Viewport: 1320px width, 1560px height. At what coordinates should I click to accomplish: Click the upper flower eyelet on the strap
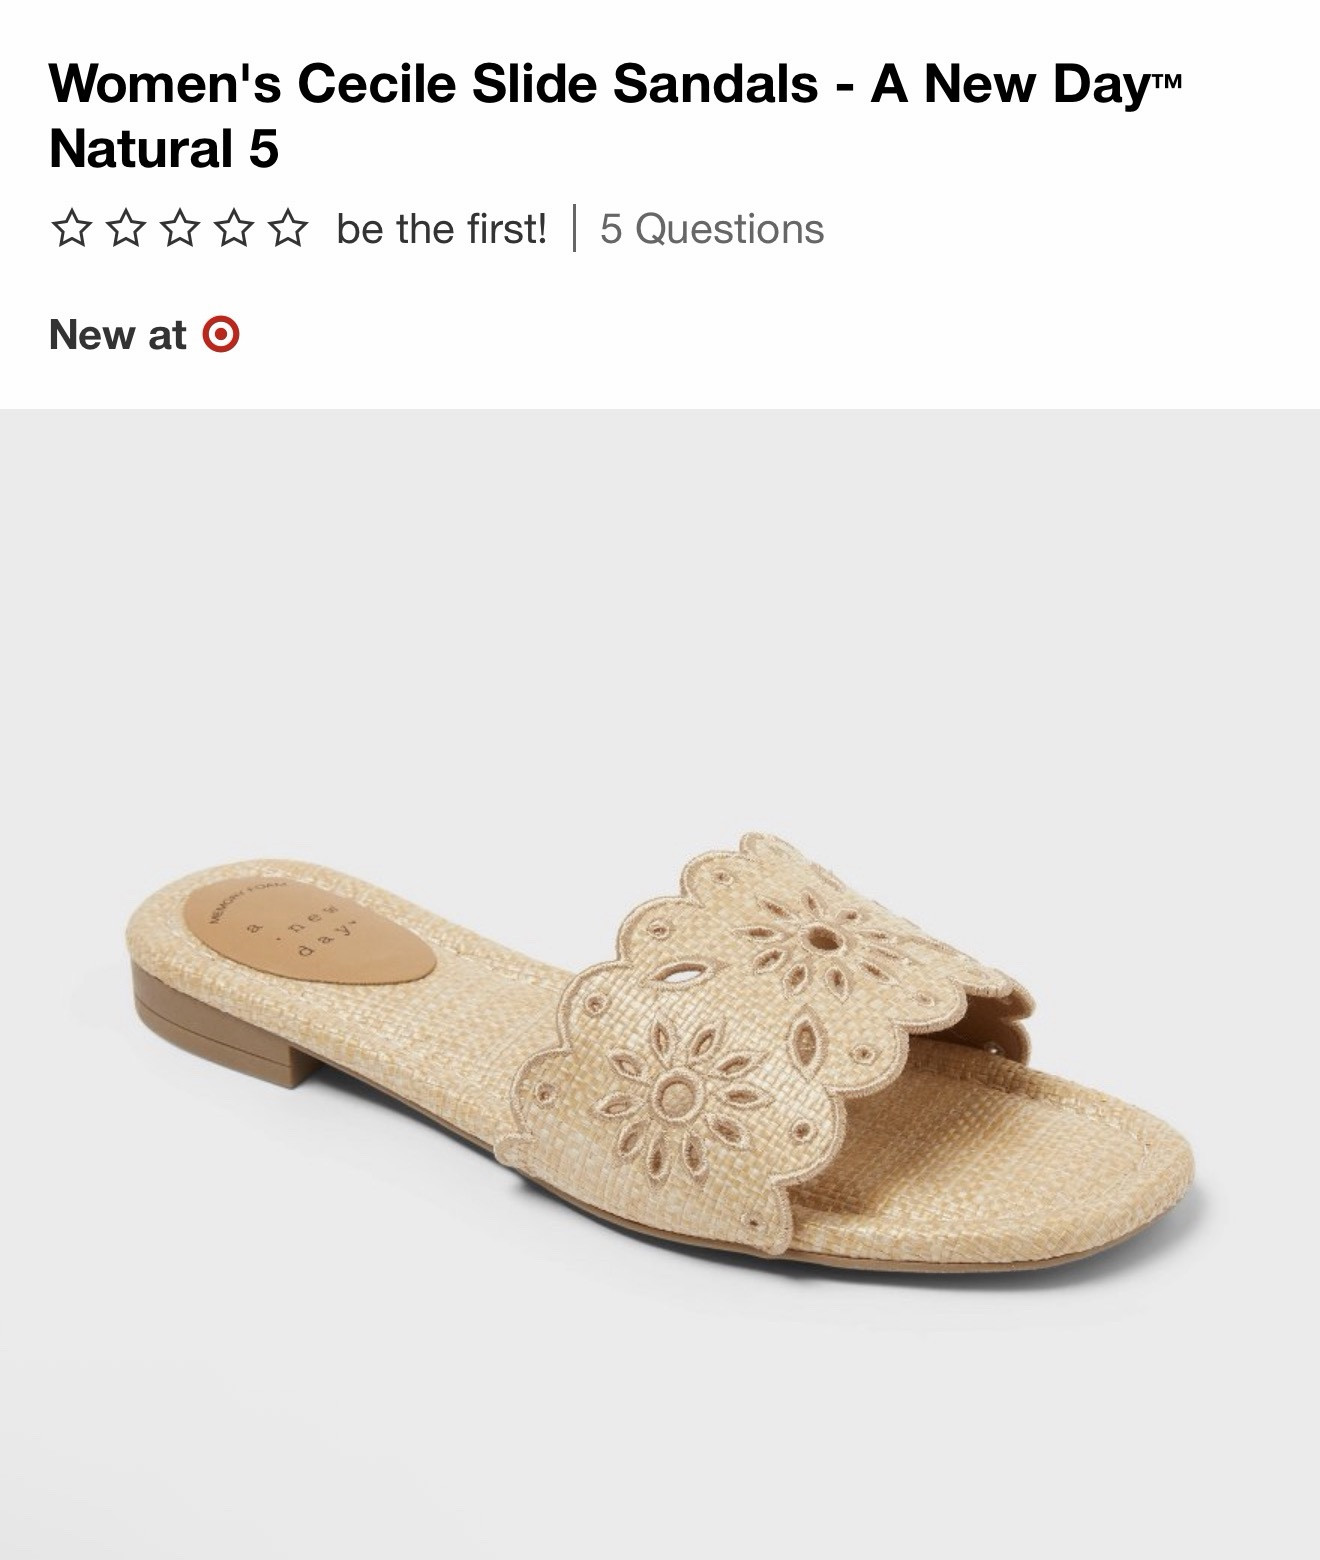pos(822,937)
